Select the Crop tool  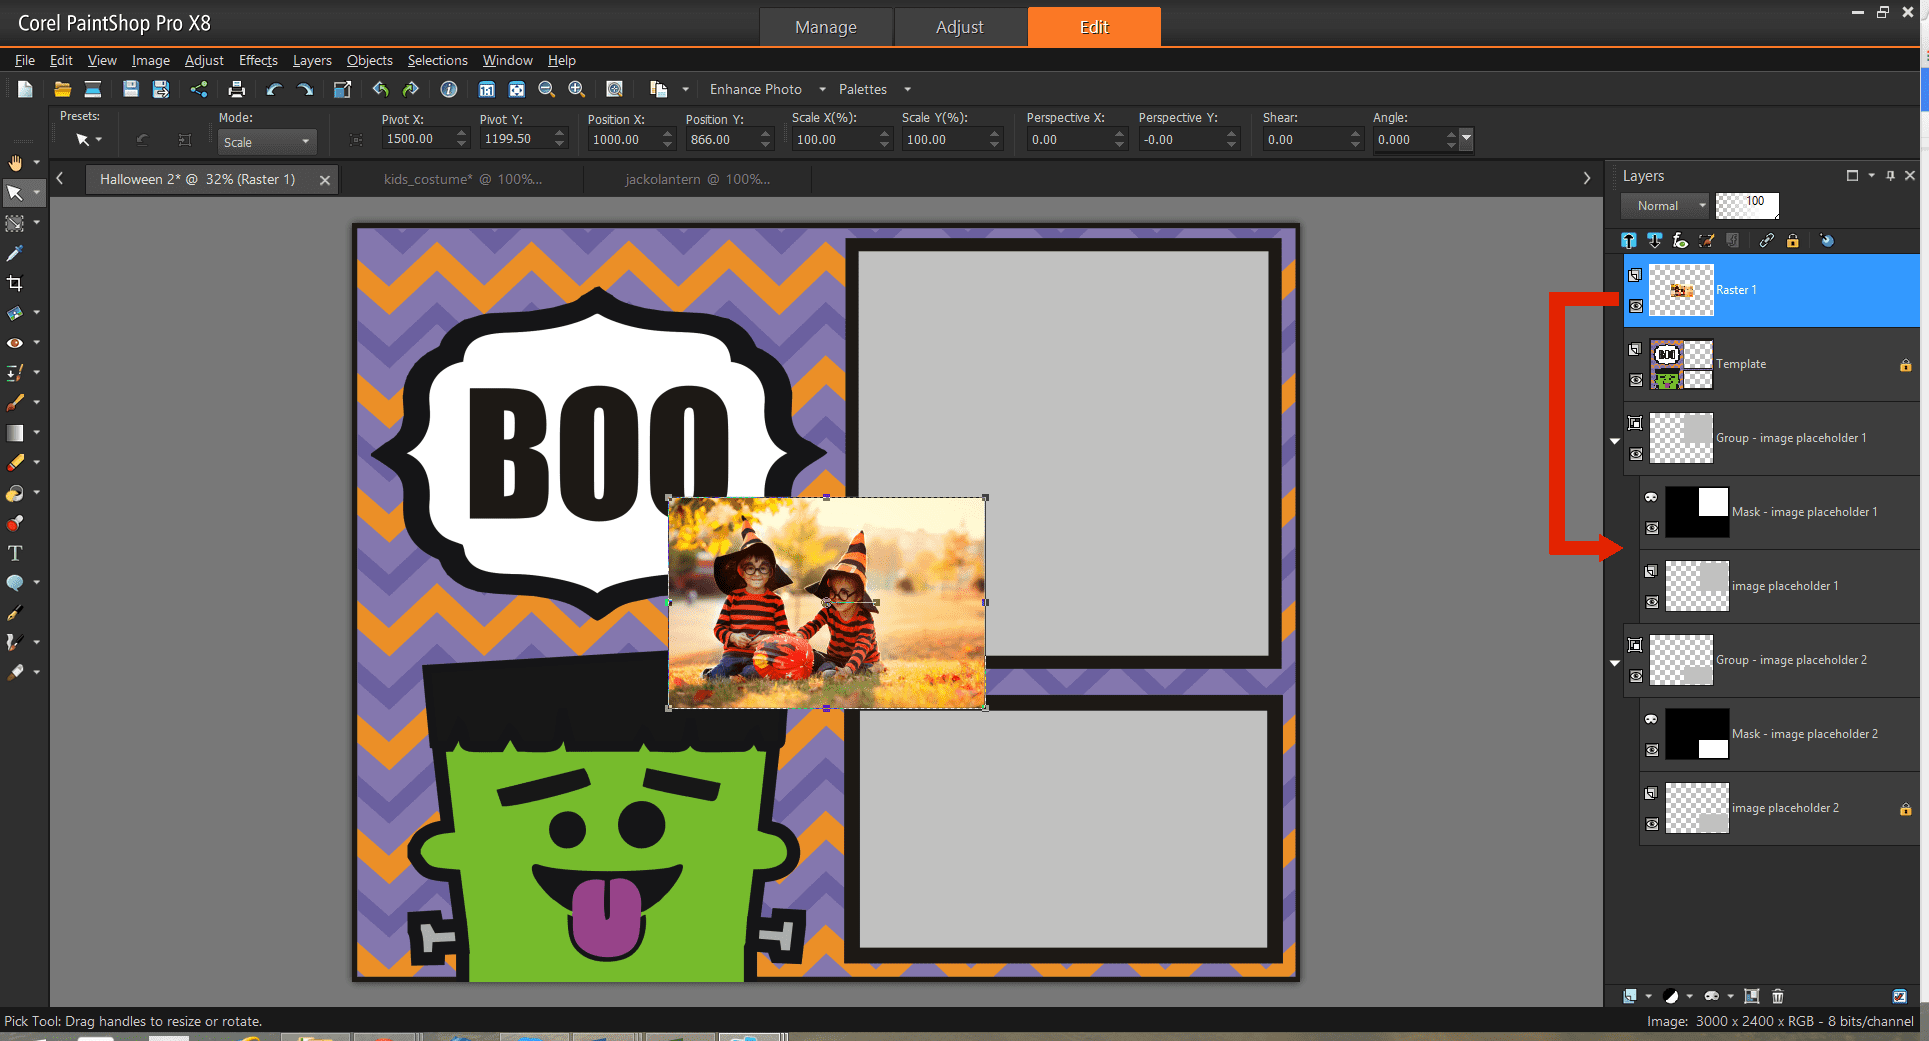16,283
